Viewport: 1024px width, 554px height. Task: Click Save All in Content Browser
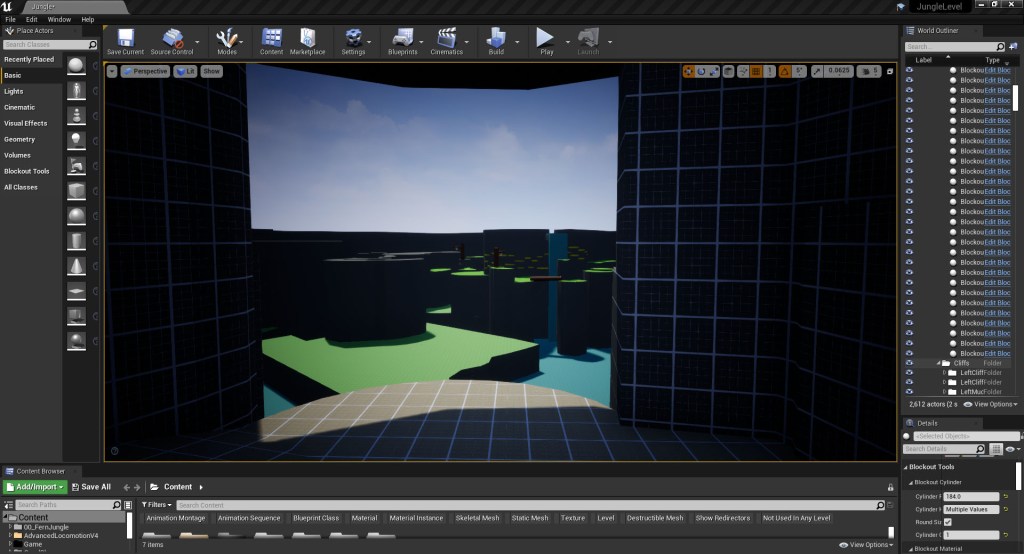tap(90, 487)
